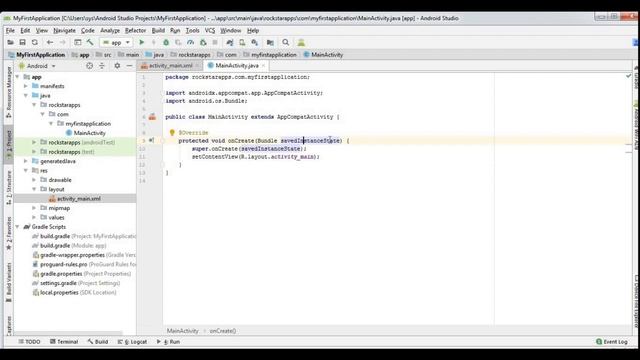Close the MainActivity.java tab
The width and height of the screenshot is (640, 360).
click(x=264, y=66)
